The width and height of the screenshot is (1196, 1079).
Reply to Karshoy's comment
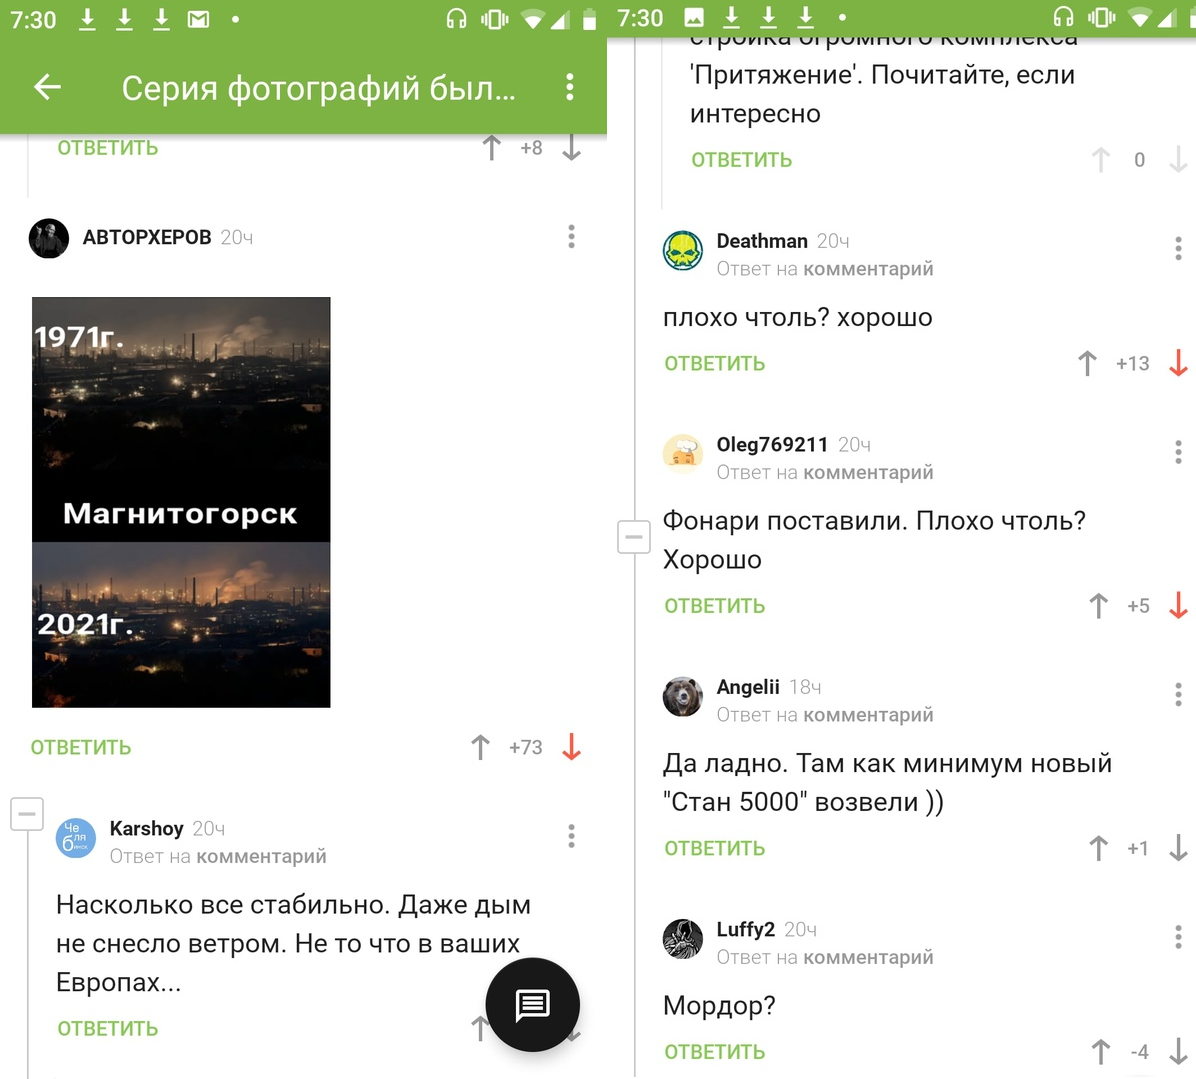tap(108, 1029)
